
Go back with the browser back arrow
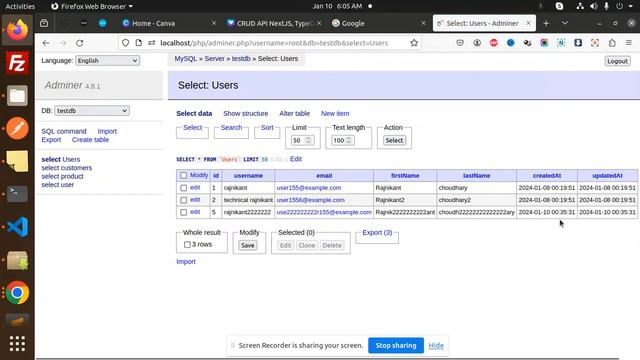coord(46,43)
